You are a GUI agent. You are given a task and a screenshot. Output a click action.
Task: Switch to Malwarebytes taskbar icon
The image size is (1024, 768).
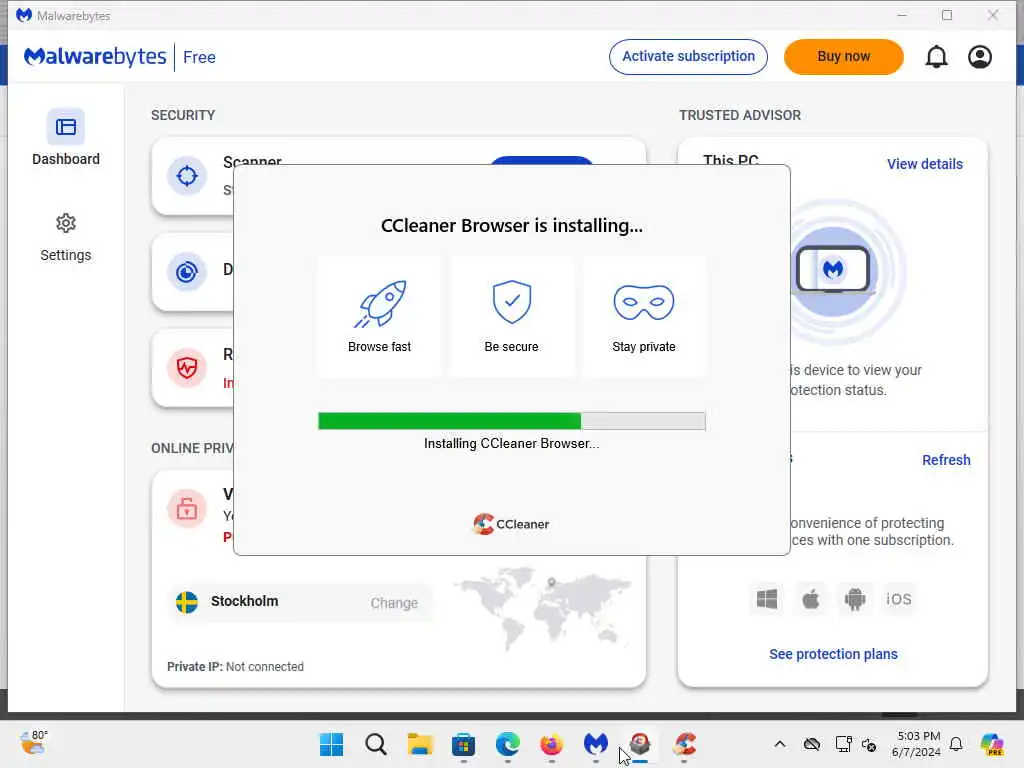(596, 744)
